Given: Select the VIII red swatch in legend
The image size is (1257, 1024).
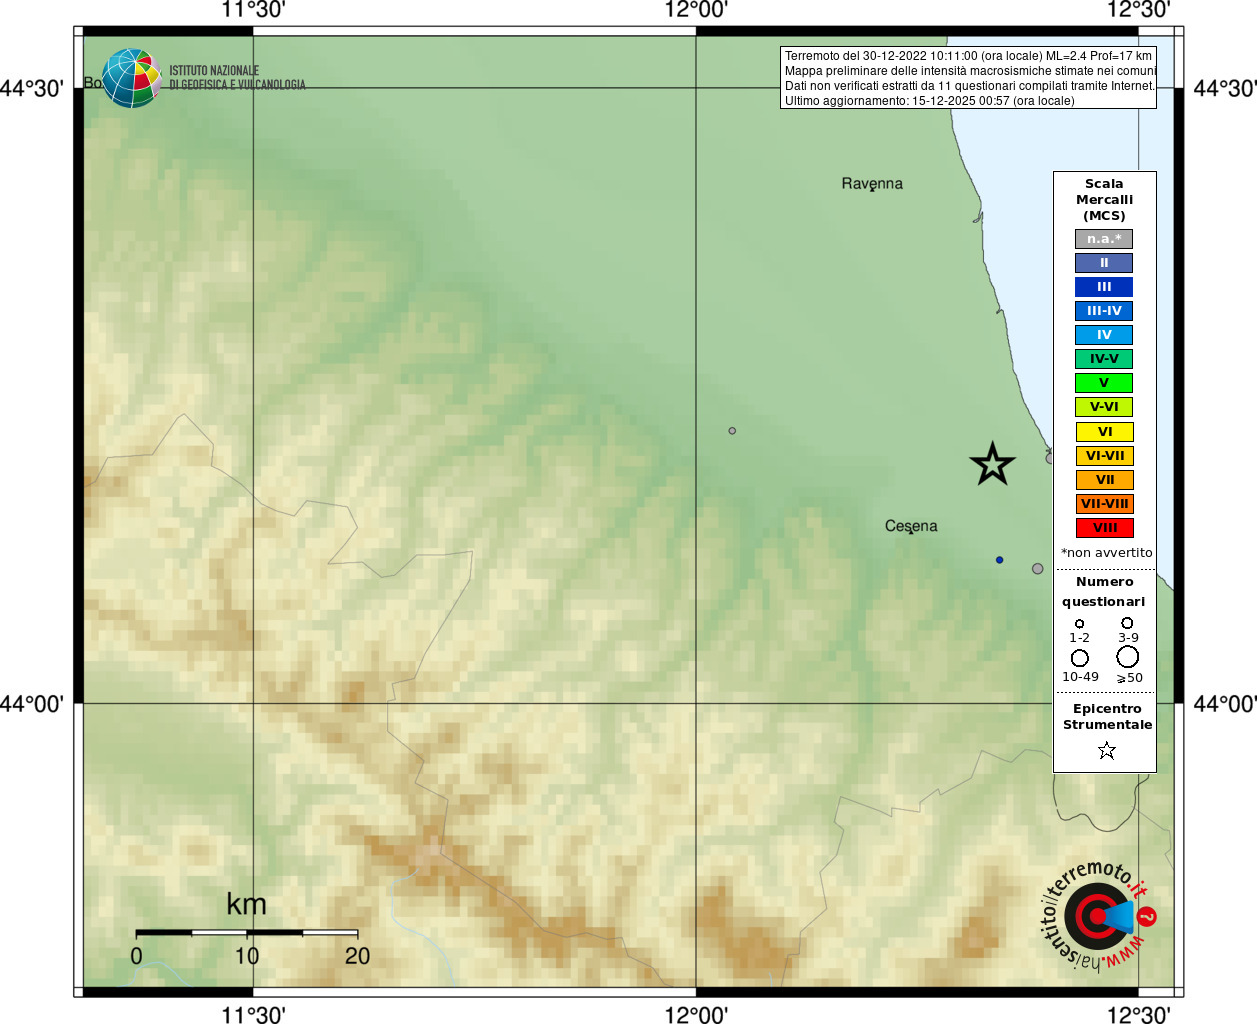Looking at the screenshot, I should 1104,528.
